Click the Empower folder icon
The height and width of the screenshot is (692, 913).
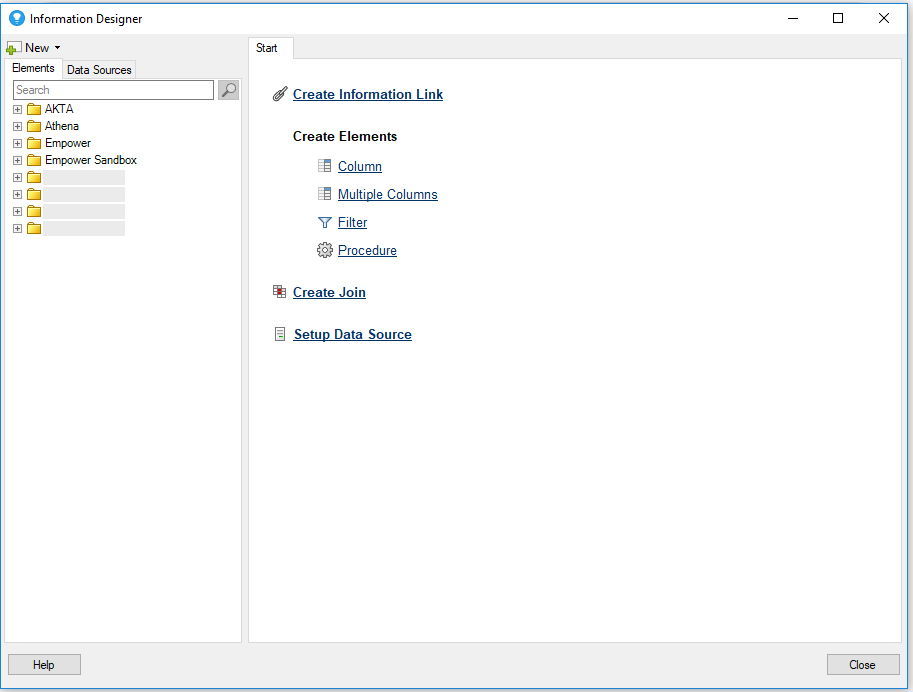[x=34, y=143]
